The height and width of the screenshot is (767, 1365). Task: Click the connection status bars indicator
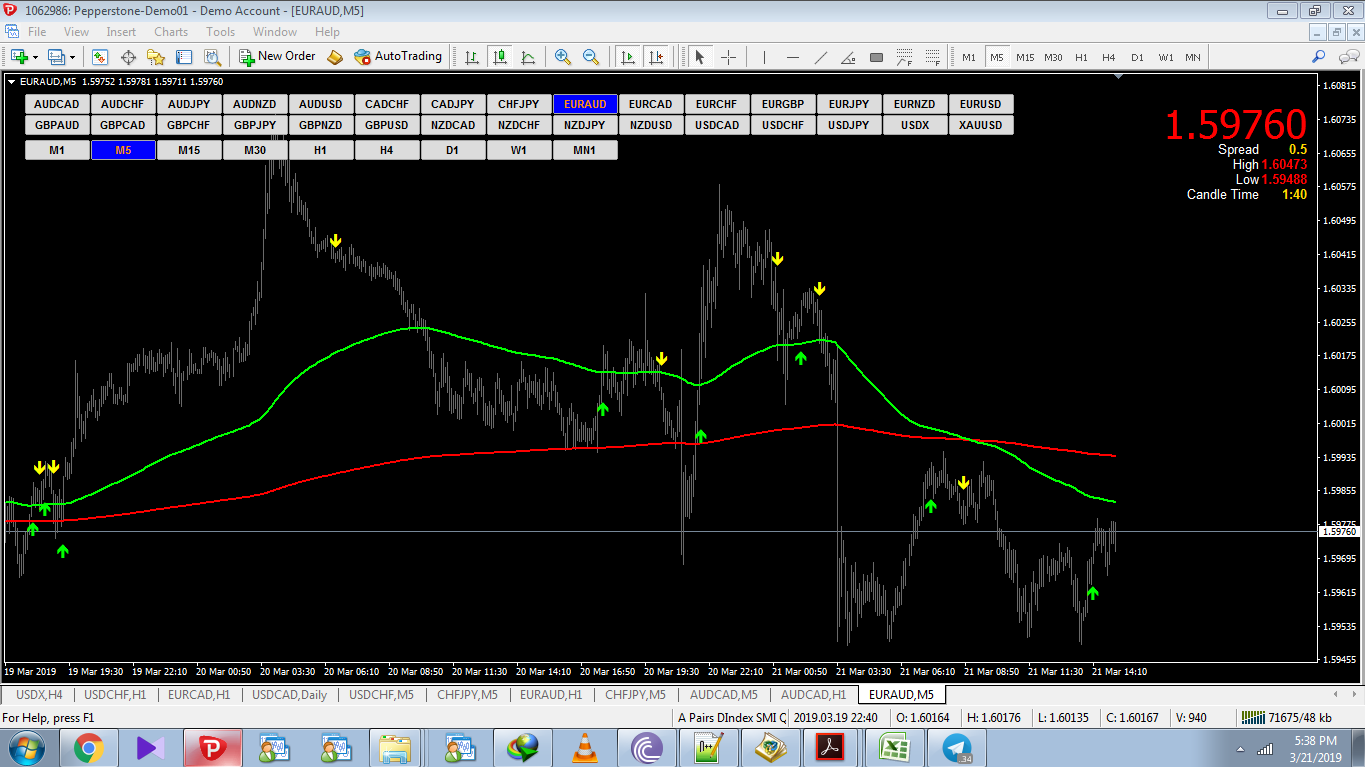1251,717
